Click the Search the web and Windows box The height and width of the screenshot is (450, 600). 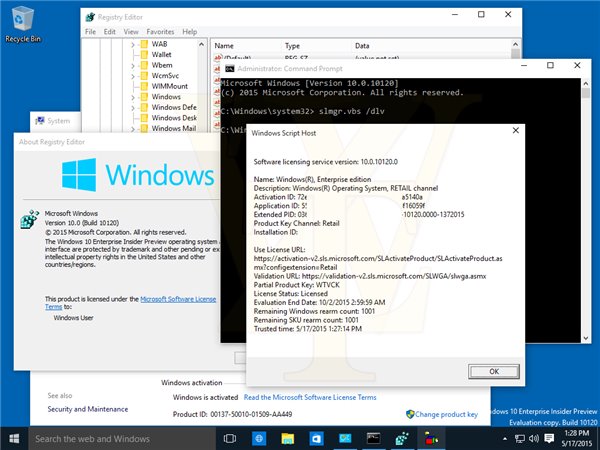120,438
